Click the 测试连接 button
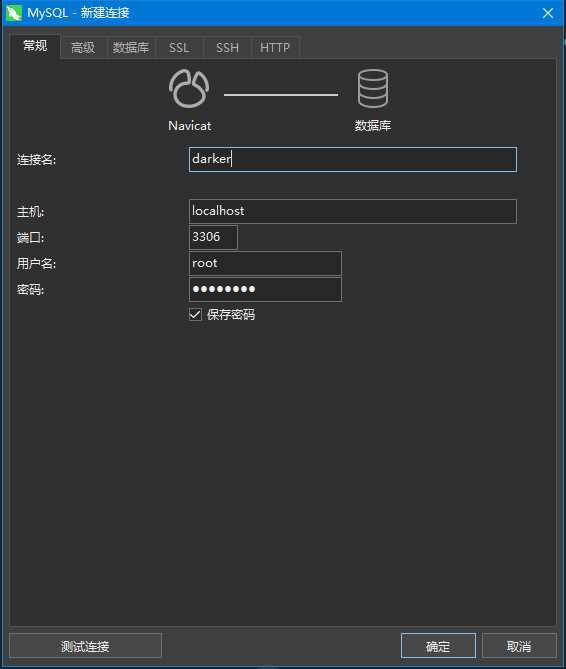The width and height of the screenshot is (566, 669). (85, 646)
